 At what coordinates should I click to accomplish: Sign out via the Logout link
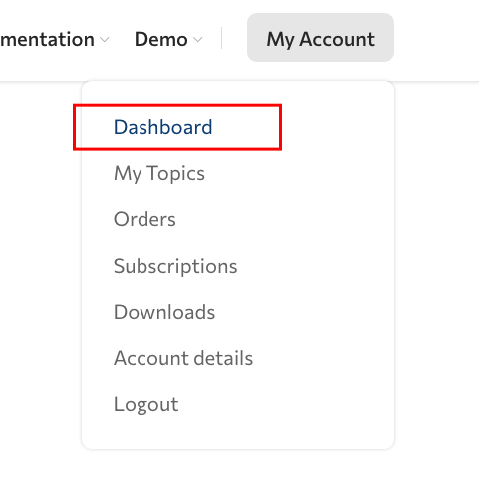tap(146, 405)
